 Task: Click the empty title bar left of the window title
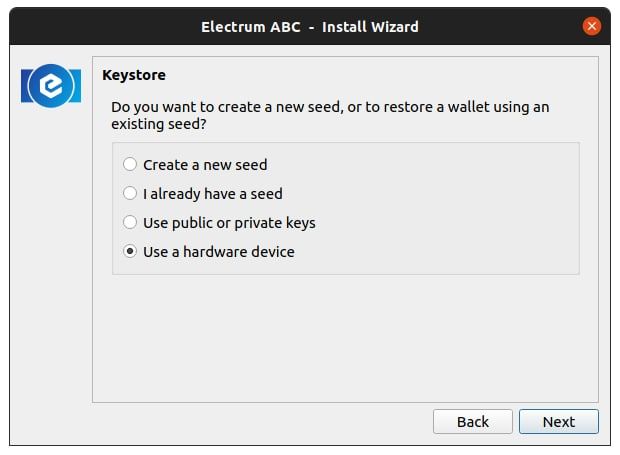coord(100,26)
